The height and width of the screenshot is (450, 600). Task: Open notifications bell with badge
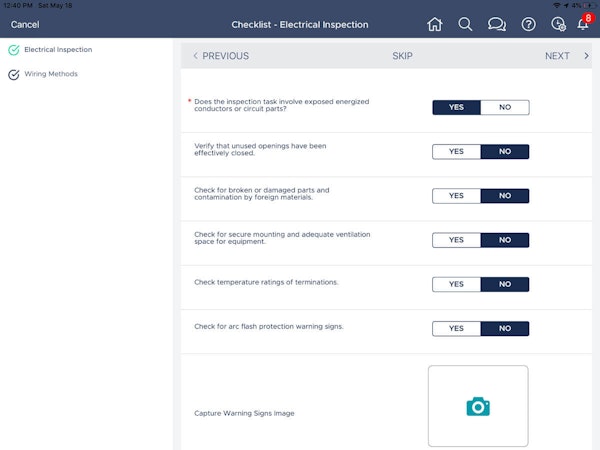click(583, 23)
